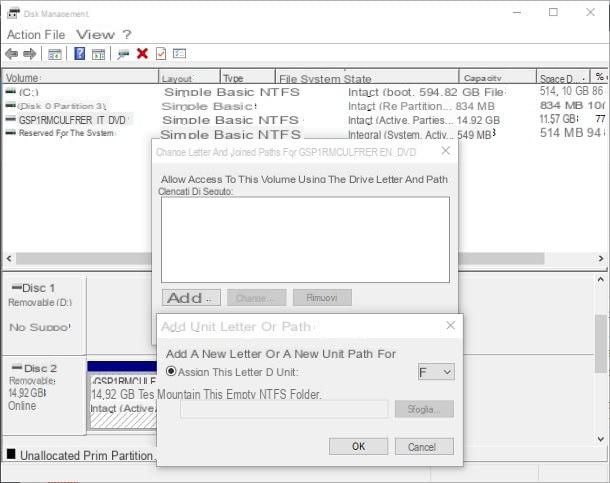The width and height of the screenshot is (610, 483).
Task: Click the Disk Management title bar app icon
Action: [13, 13]
